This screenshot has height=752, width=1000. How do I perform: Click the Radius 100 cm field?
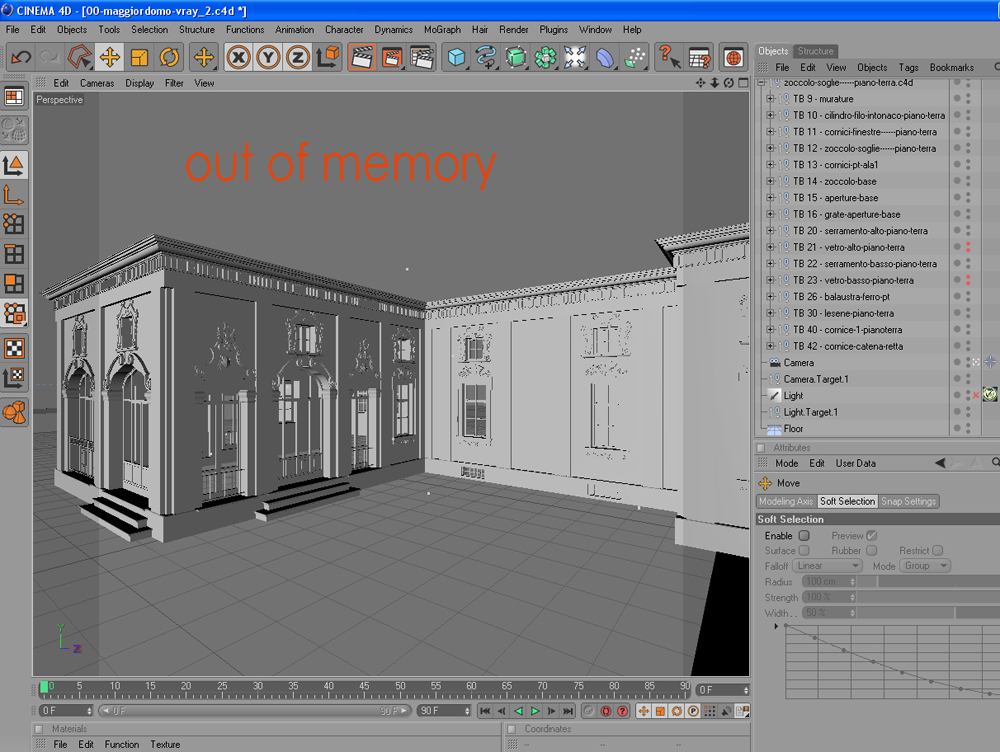pyautogui.click(x=829, y=582)
